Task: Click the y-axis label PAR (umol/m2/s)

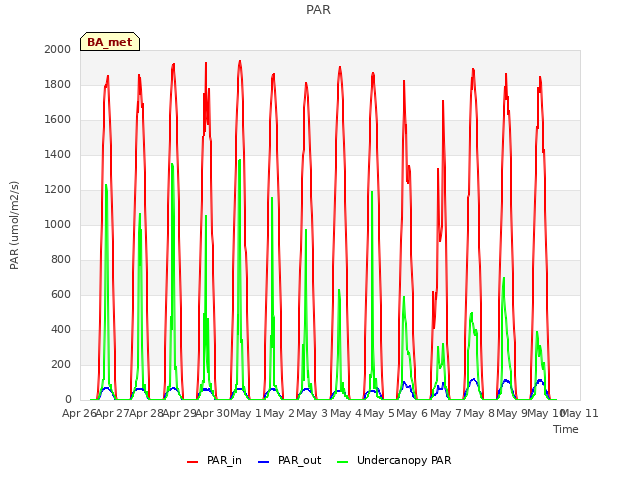Action: (14, 225)
